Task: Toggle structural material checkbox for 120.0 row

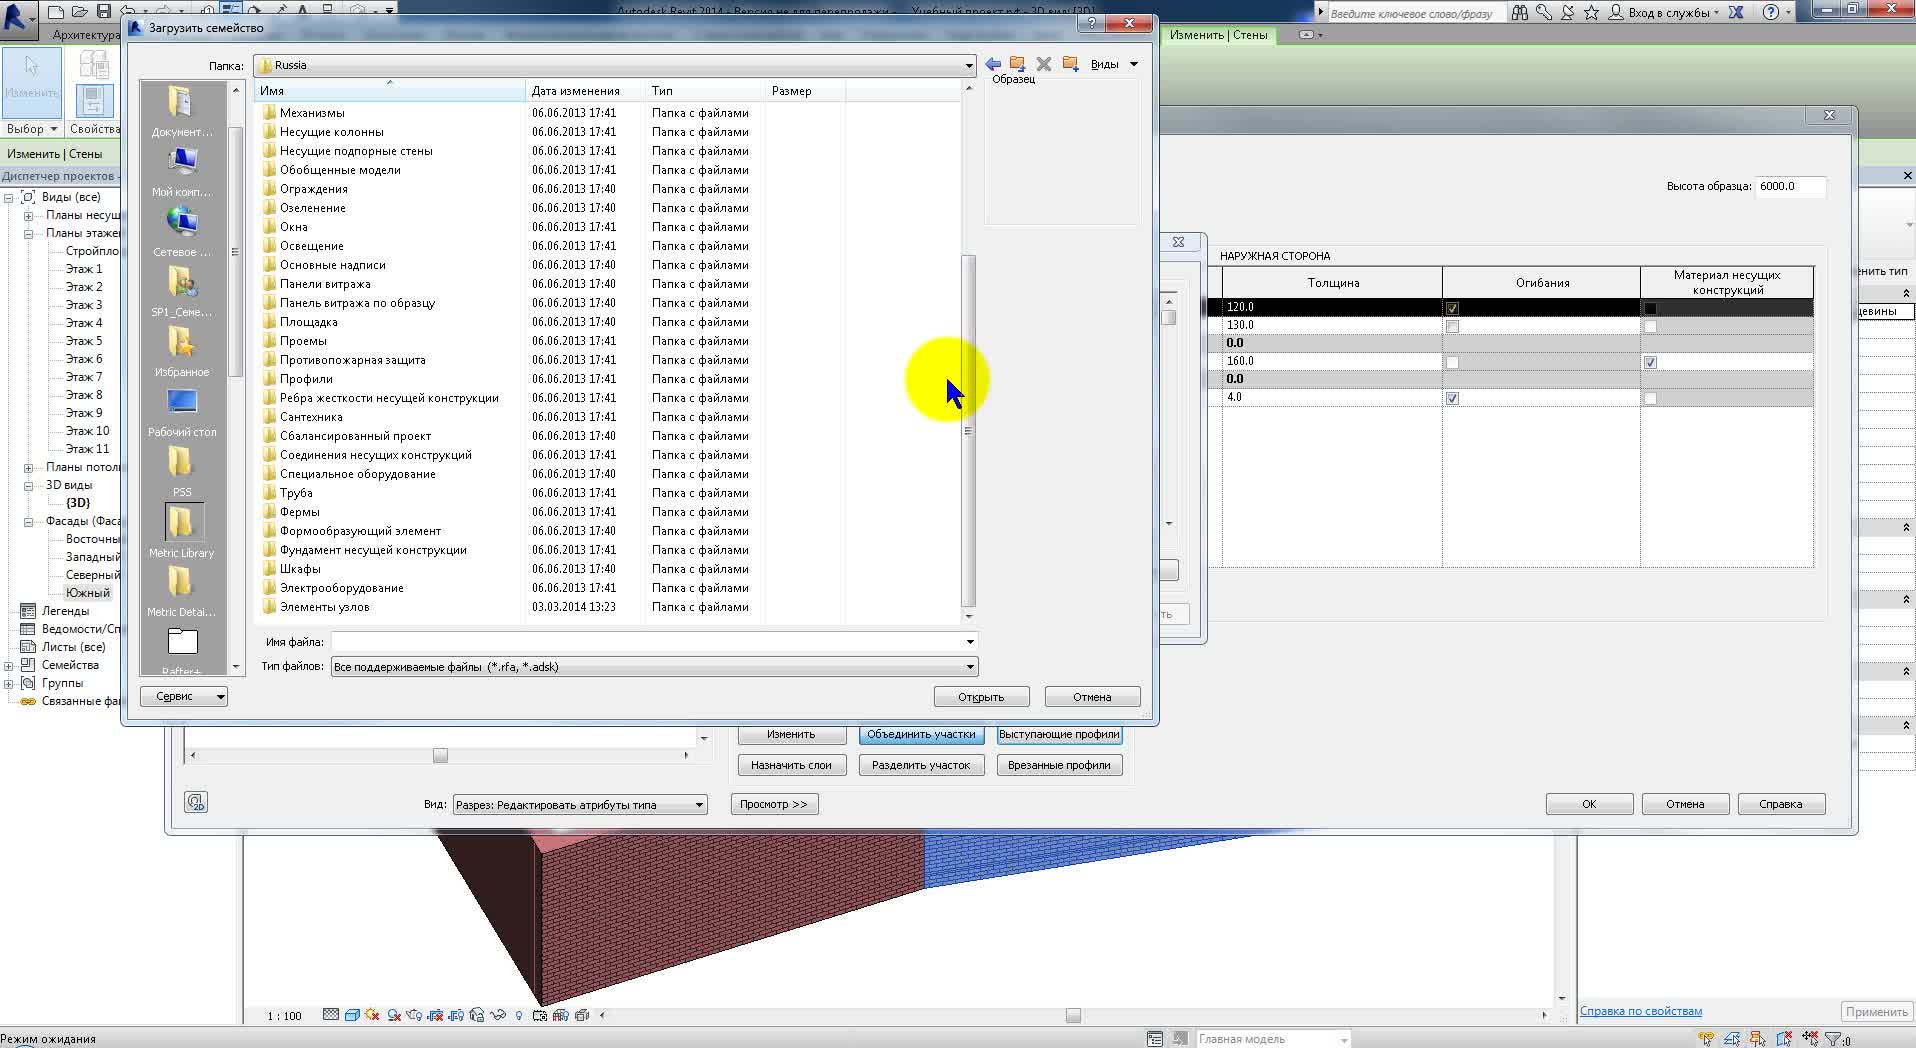Action: point(1650,308)
